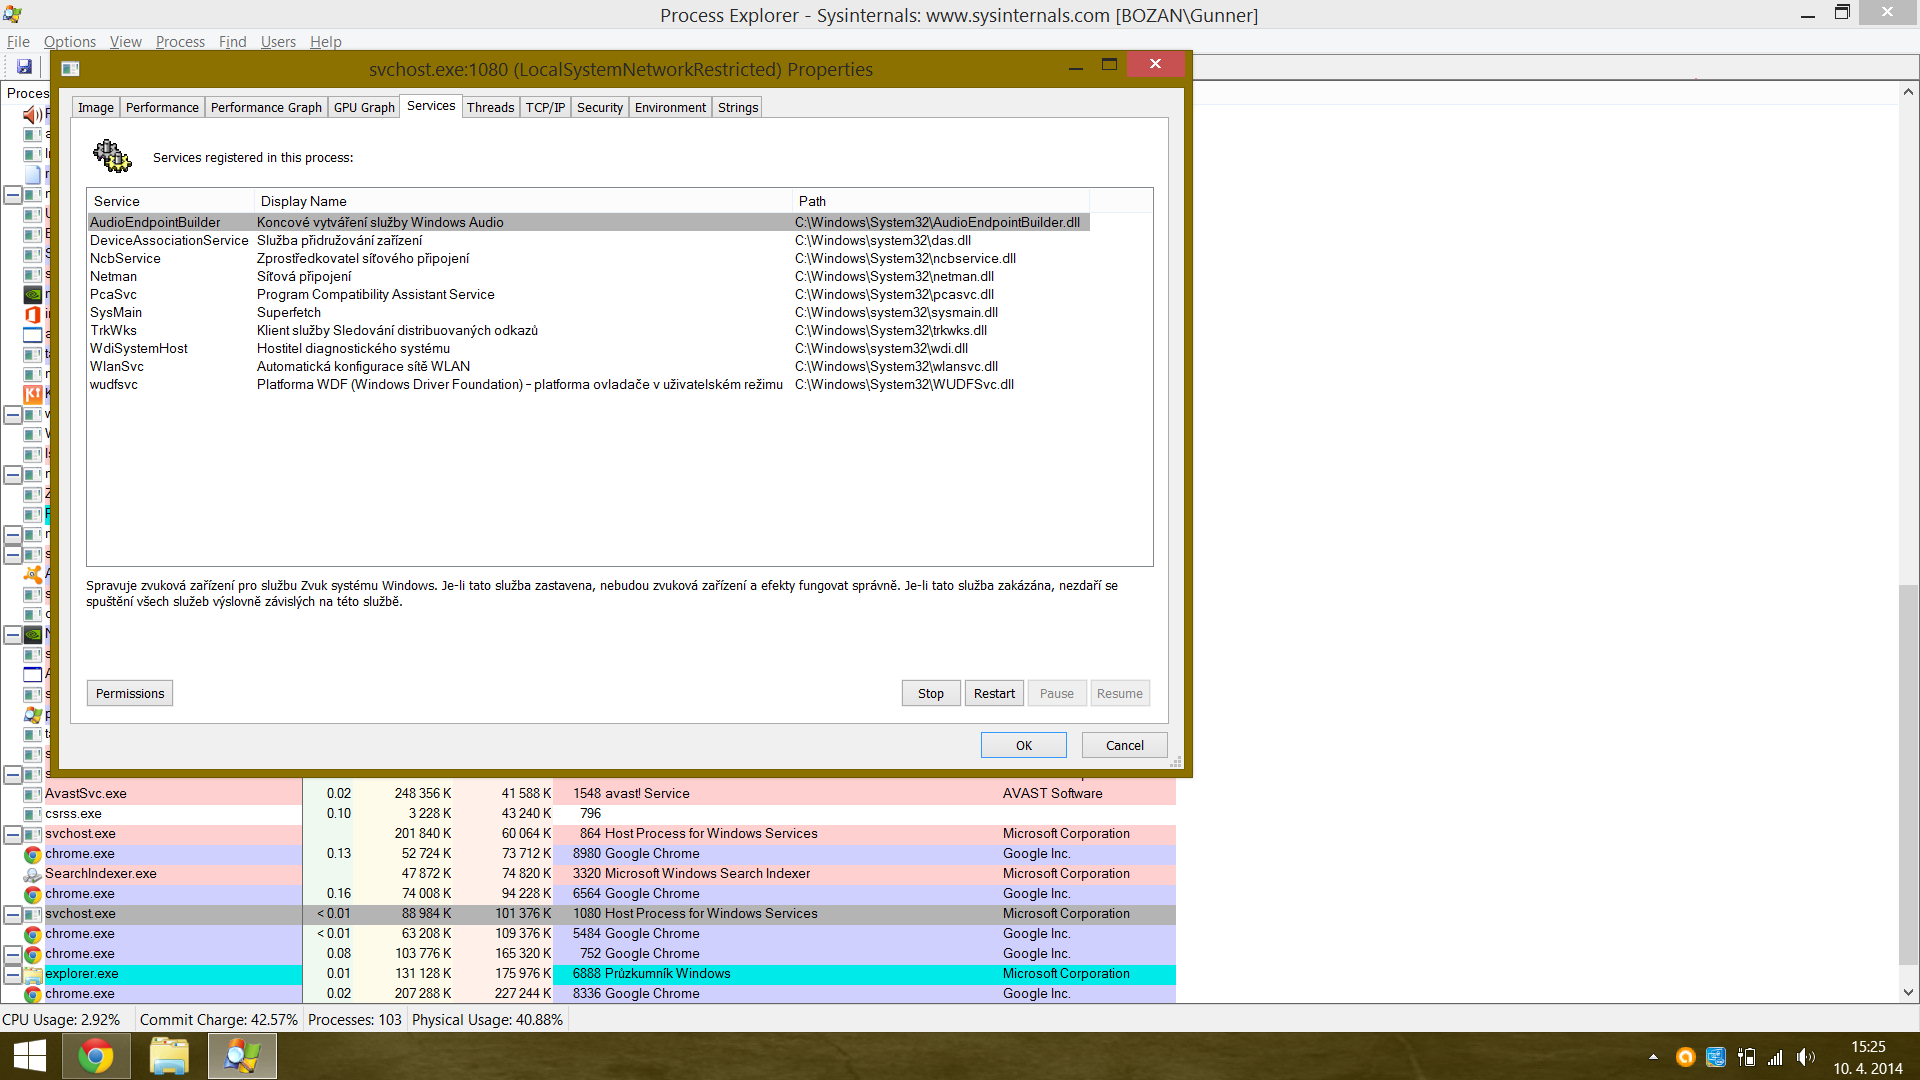The height and width of the screenshot is (1080, 1920).
Task: Confirm the dialog with OK
Action: [x=1024, y=745]
